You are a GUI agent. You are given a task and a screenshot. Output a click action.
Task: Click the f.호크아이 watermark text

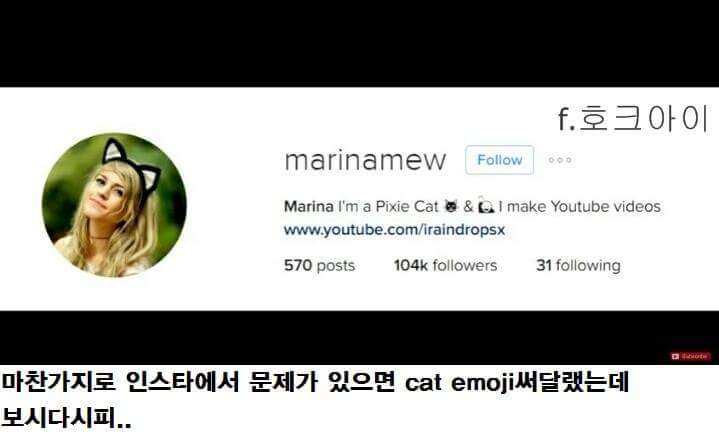633,118
